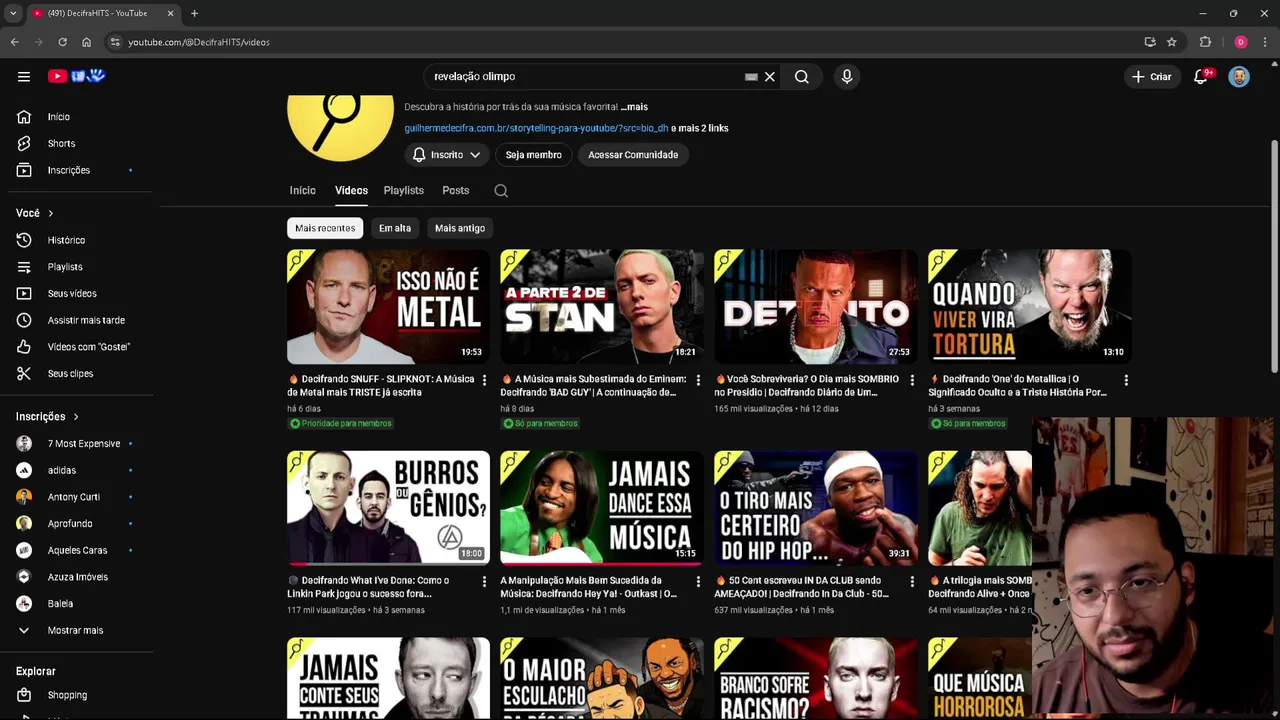Open the O TIRO MAIS CERTEIRO thumbnail
The width and height of the screenshot is (1280, 720).
click(x=815, y=508)
